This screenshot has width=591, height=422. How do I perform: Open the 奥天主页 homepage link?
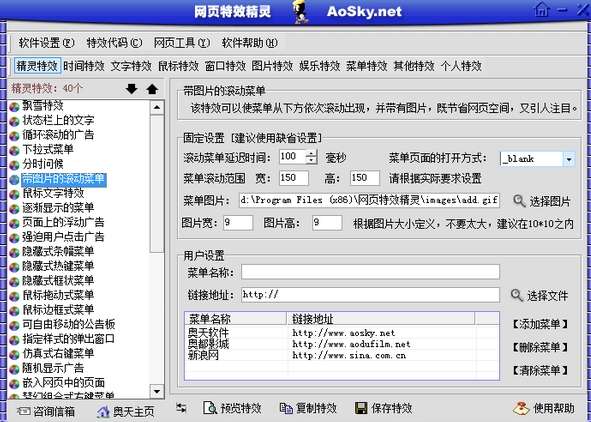click(x=126, y=411)
